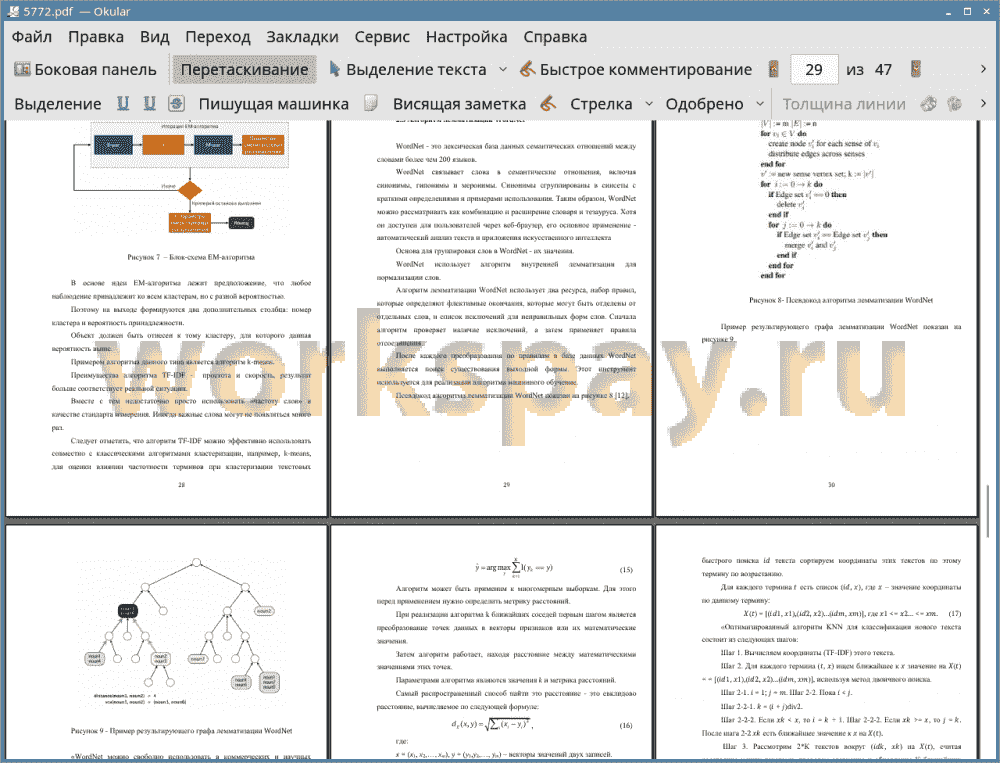Expand annotation toolbar overflow chevron
The image size is (1000, 763).
[983, 103]
